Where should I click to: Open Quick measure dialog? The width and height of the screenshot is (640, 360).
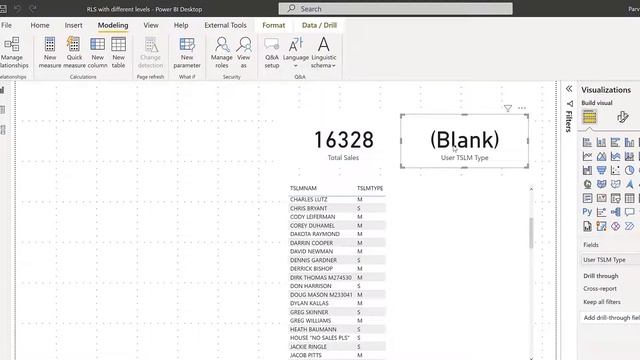(x=74, y=52)
